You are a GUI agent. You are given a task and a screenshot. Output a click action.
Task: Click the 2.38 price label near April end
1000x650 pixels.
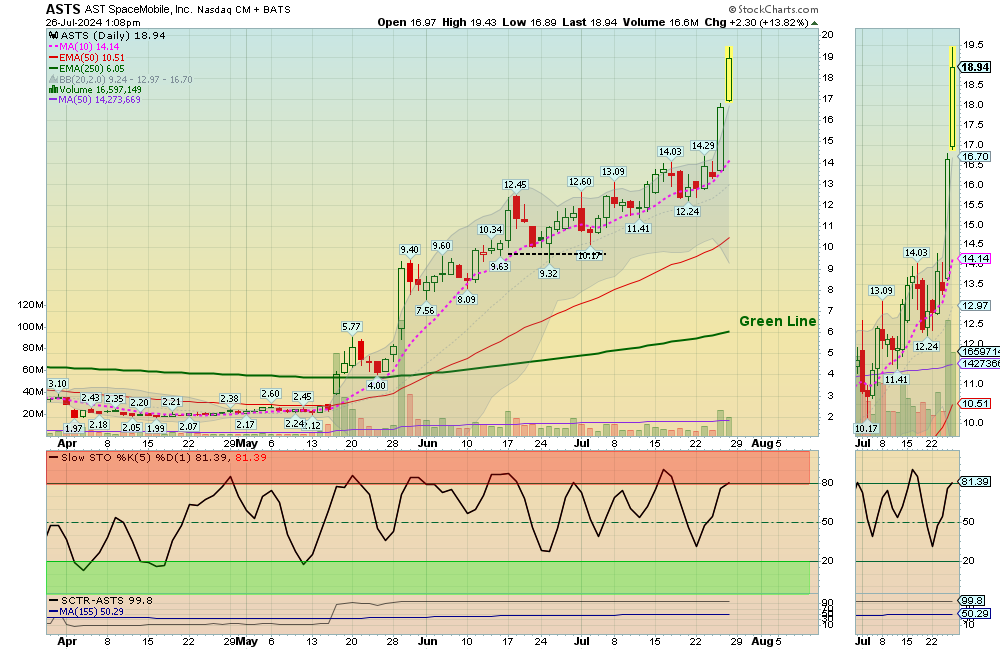point(230,399)
